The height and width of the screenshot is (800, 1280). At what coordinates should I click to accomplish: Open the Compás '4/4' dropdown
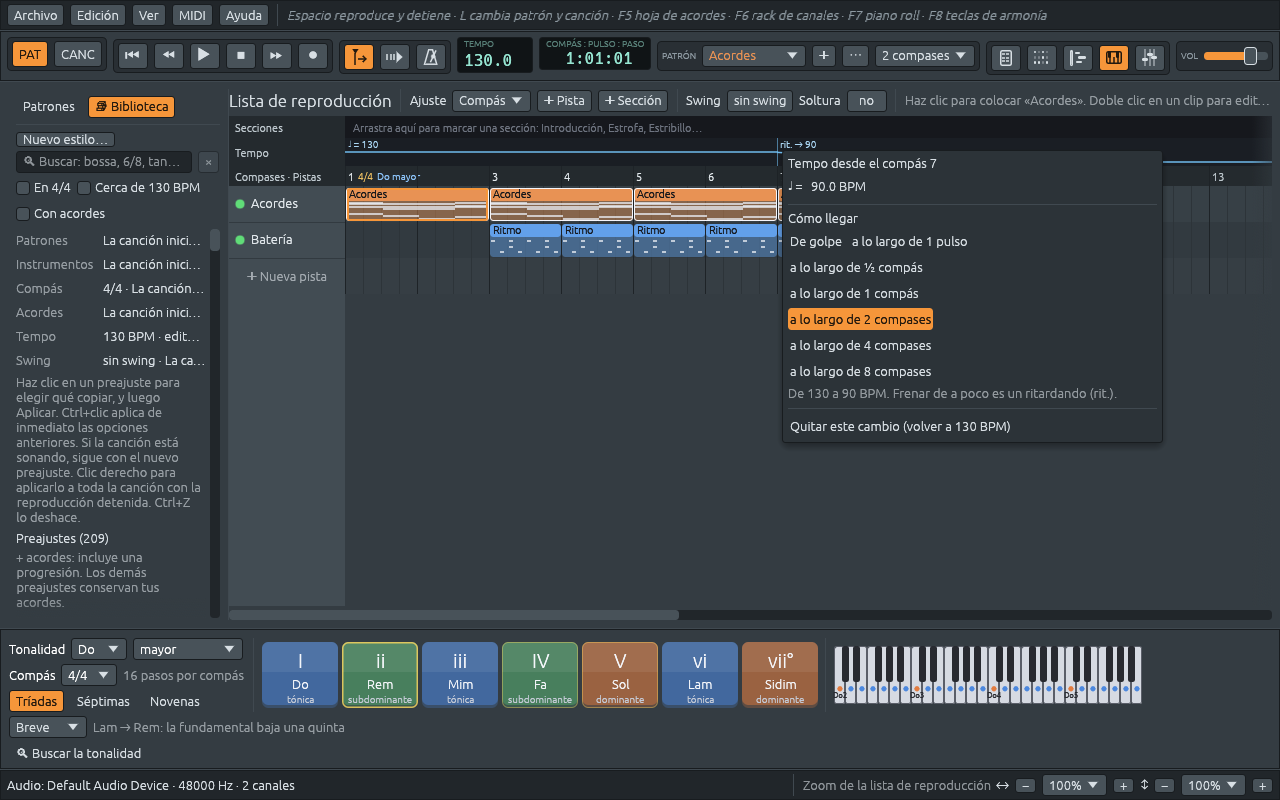point(89,676)
